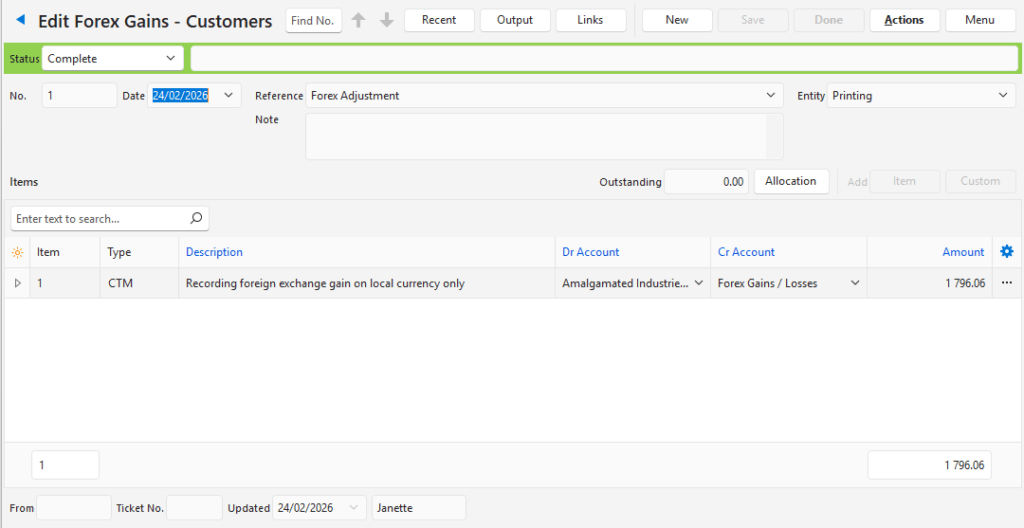
Task: Click the blue back arrow icon
Action: (x=21, y=20)
